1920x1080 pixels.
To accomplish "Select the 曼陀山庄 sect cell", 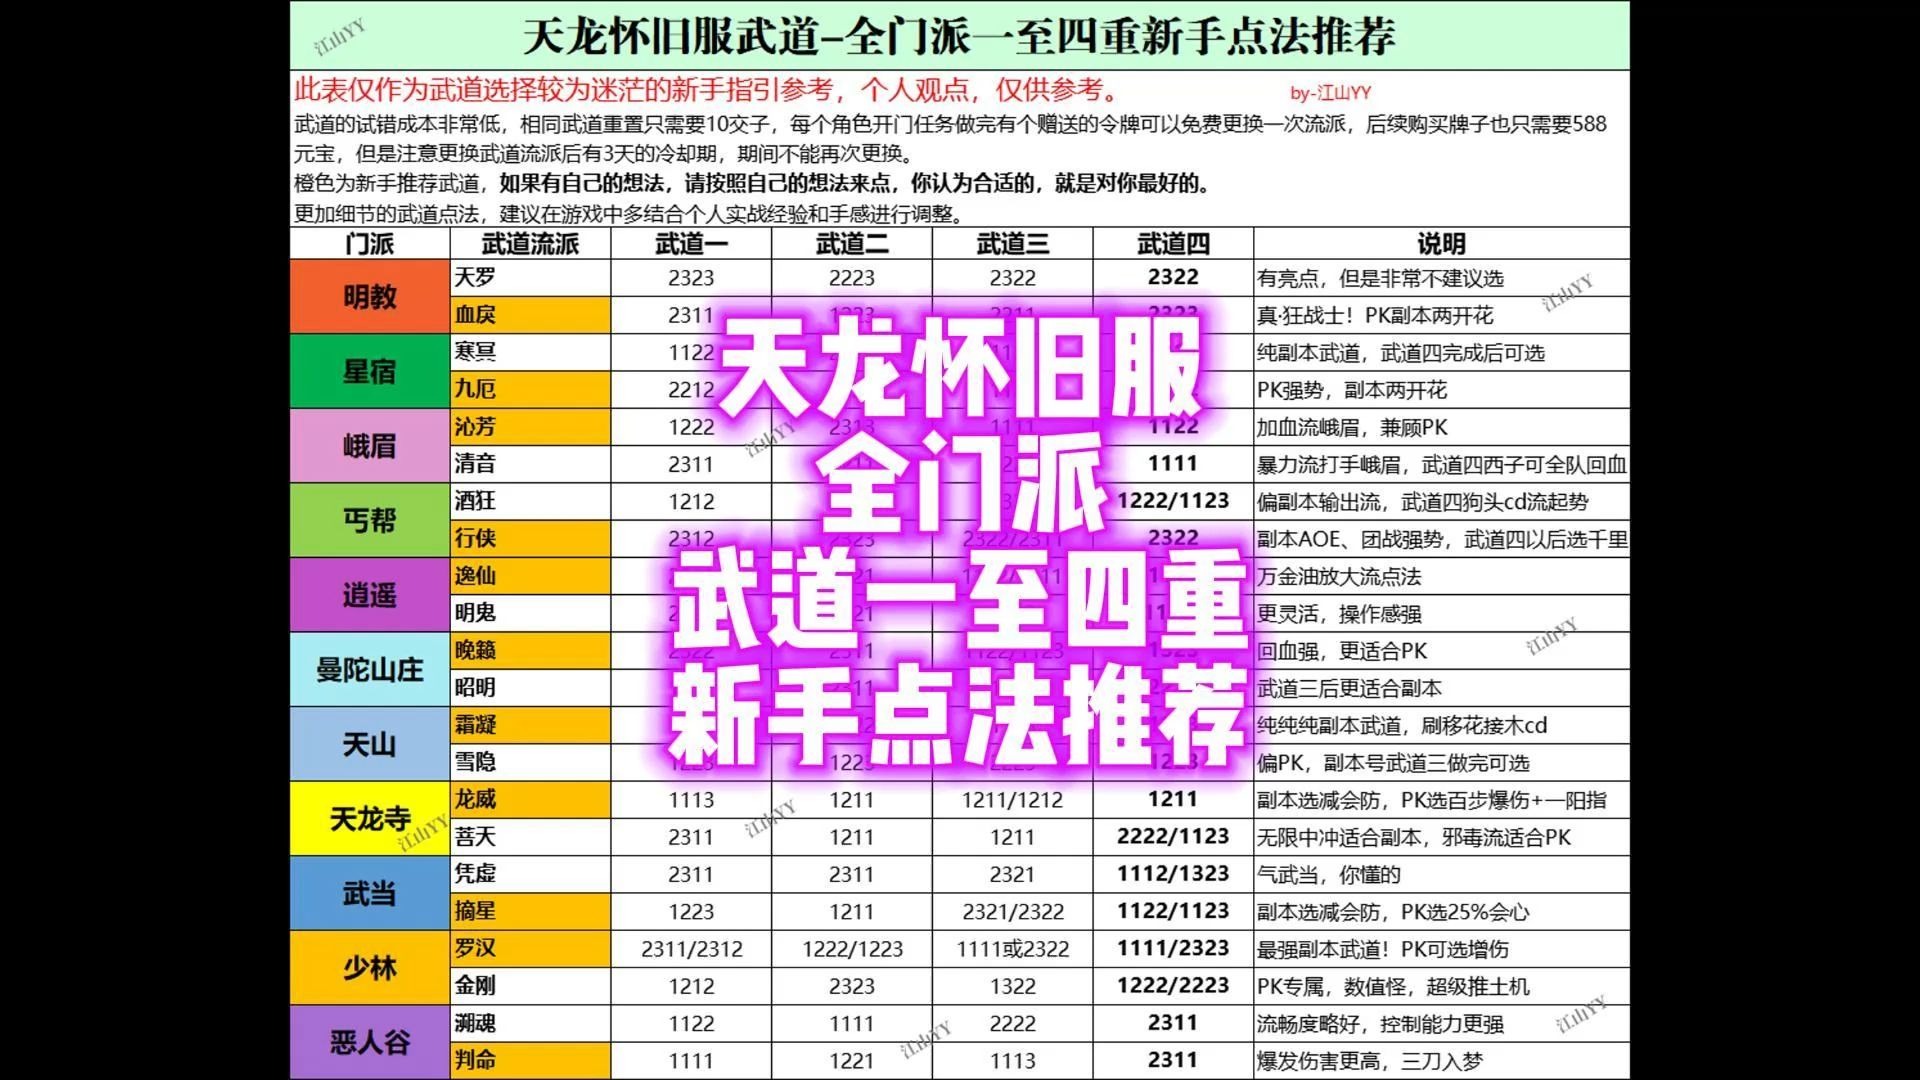I will (370, 669).
